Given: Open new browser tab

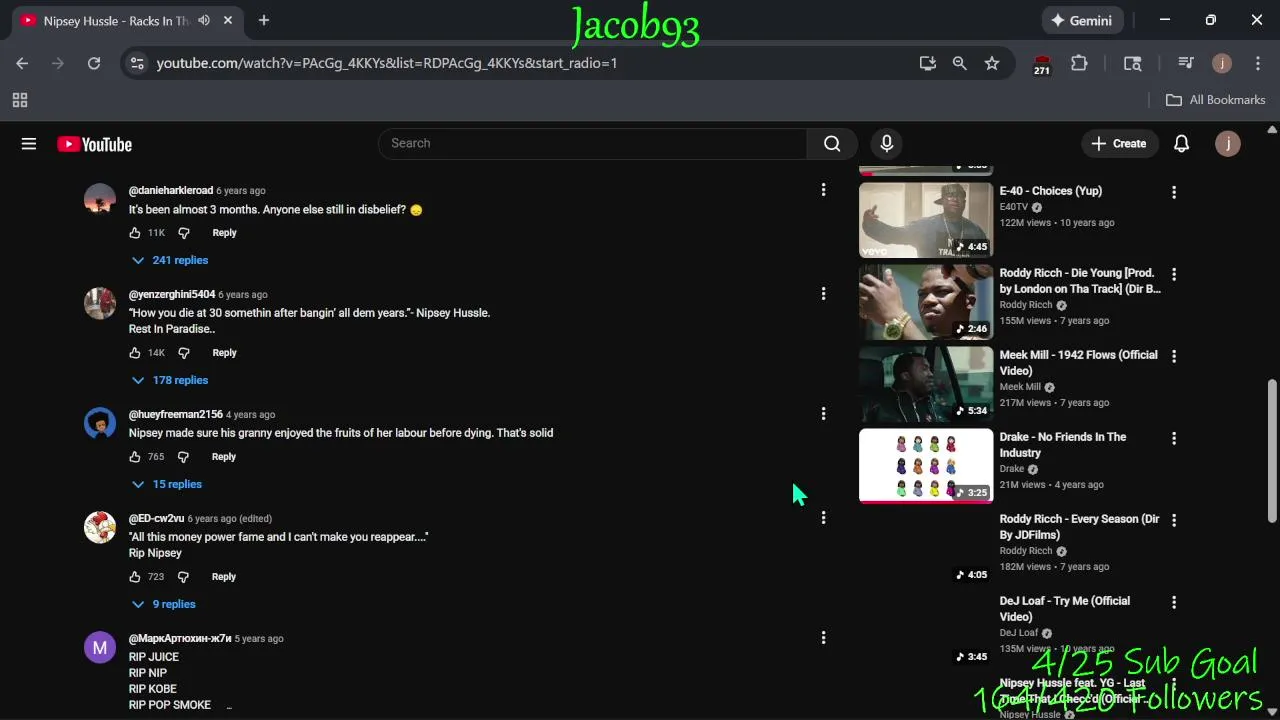Looking at the screenshot, I should pyautogui.click(x=264, y=20).
